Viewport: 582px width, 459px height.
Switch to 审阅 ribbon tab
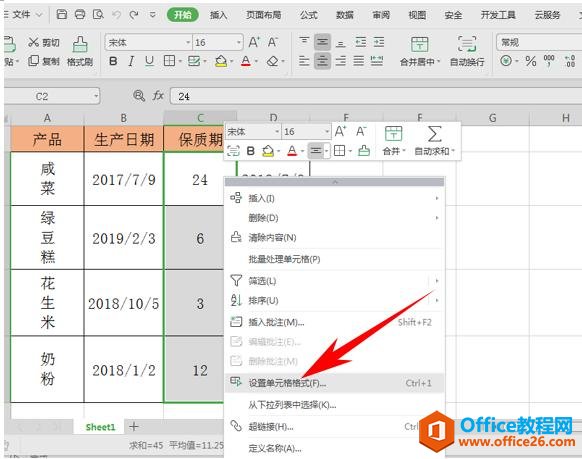point(381,15)
